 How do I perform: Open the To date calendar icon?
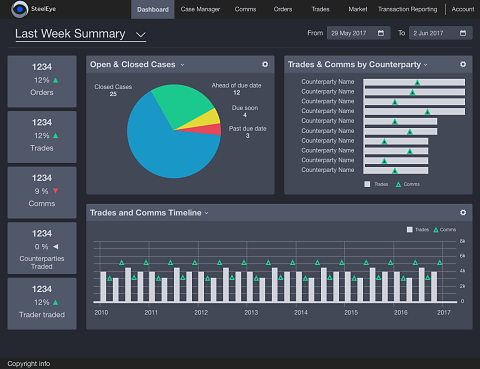pos(463,33)
